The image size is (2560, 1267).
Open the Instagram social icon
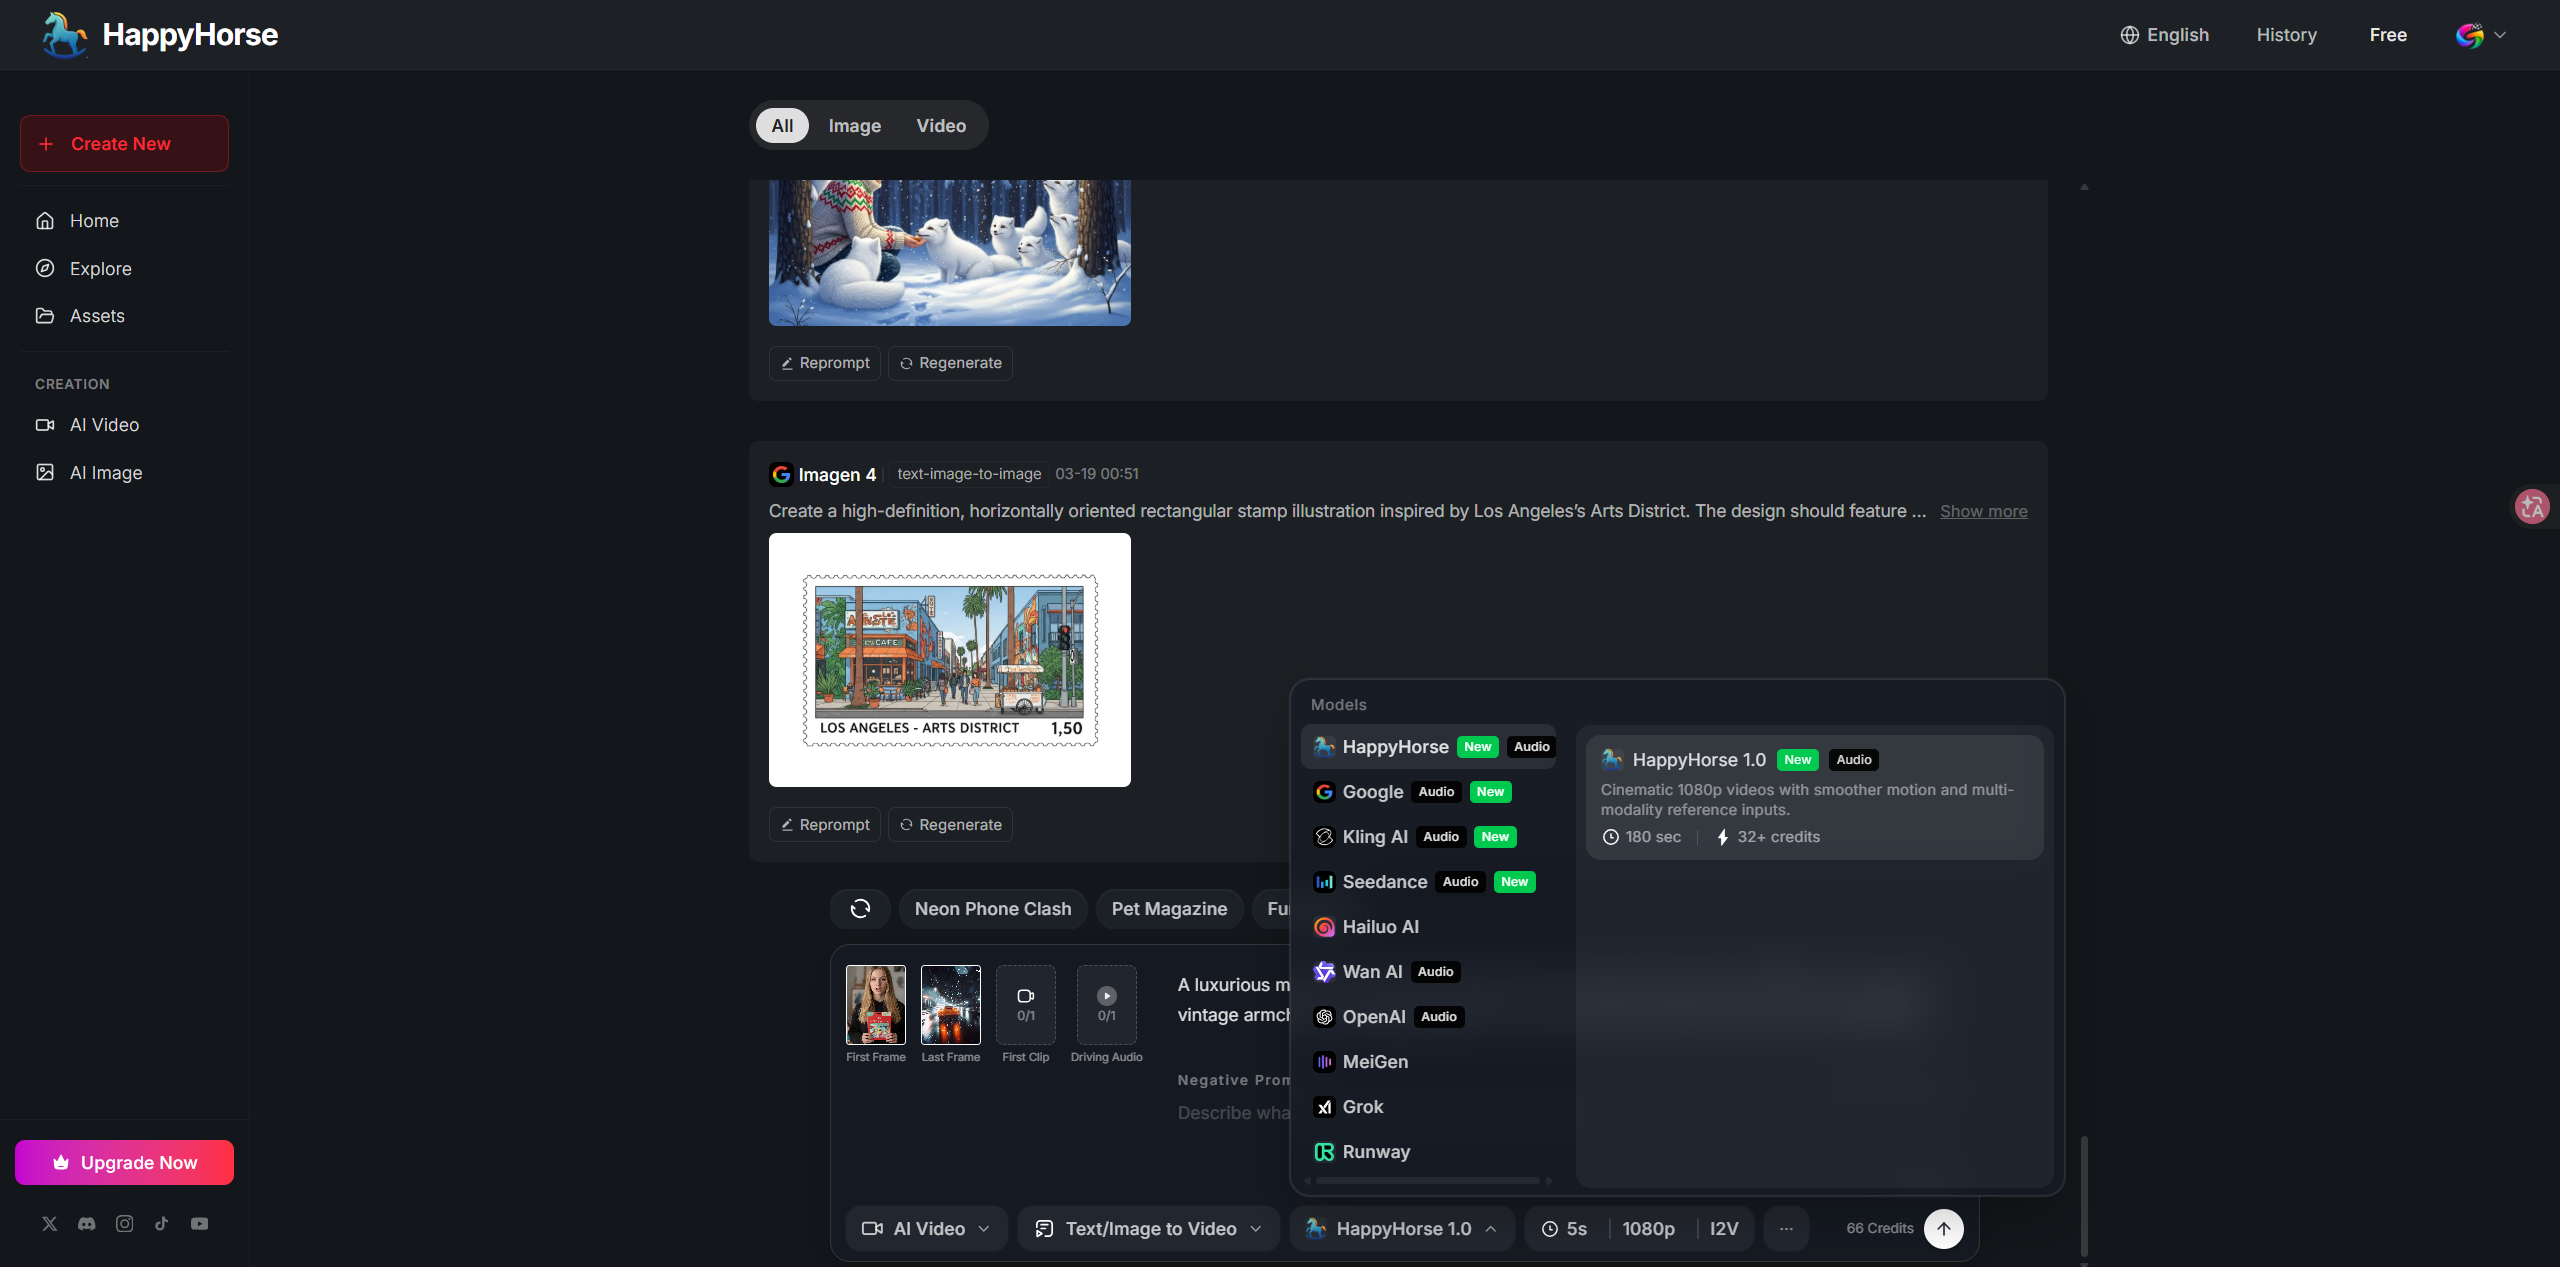point(124,1223)
